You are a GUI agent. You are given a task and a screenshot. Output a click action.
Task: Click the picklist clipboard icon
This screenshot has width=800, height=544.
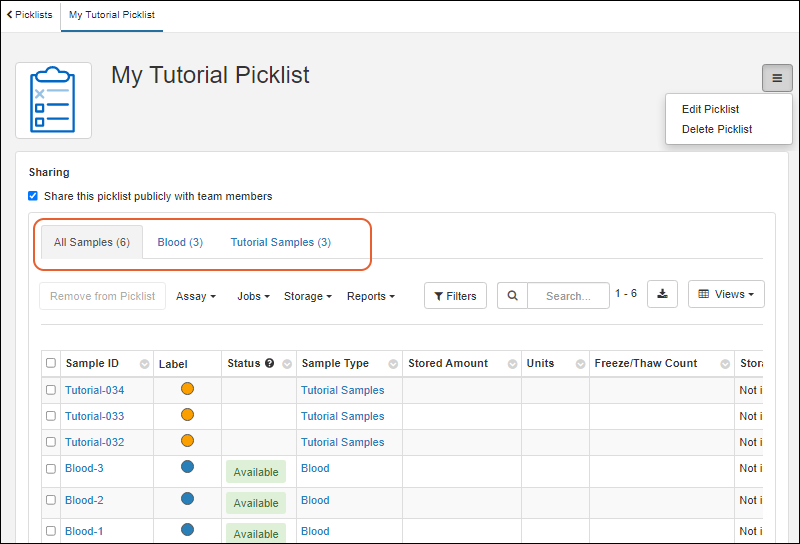point(53,100)
